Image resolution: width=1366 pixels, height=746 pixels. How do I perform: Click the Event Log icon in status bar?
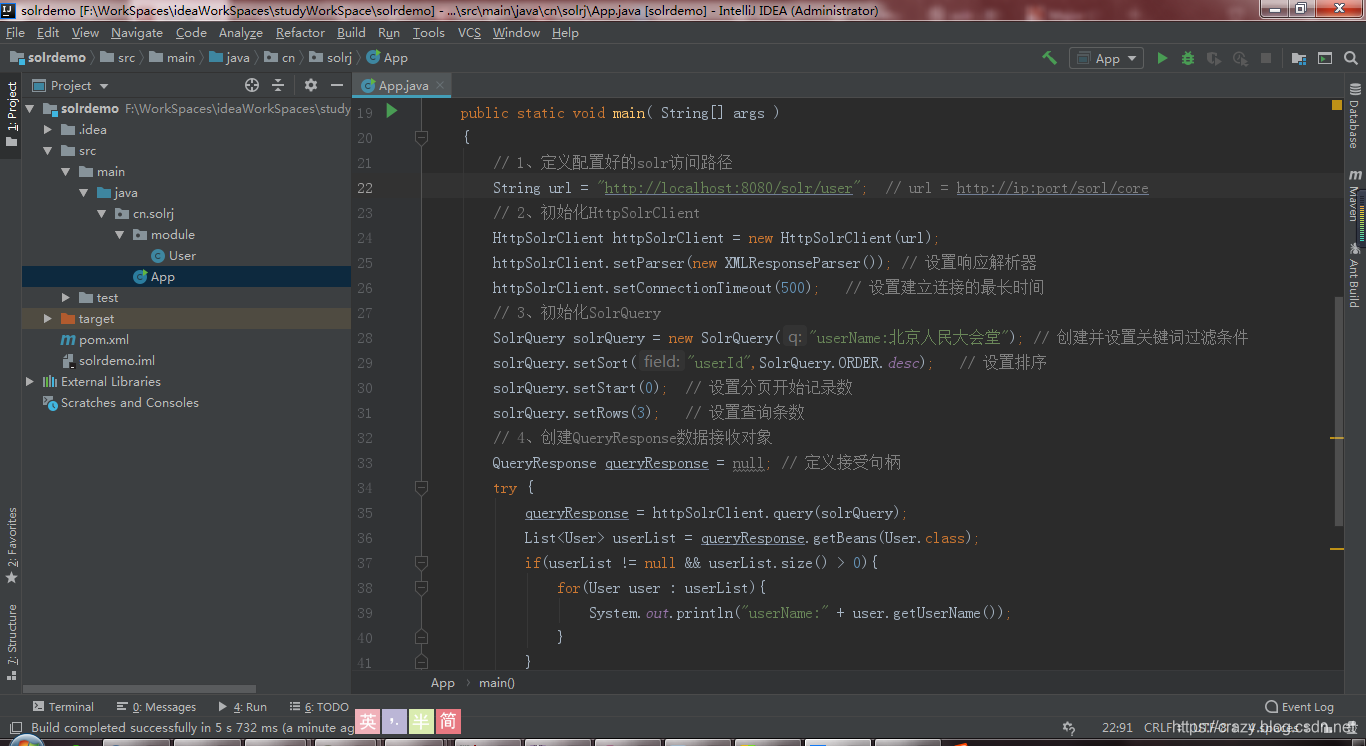1271,706
